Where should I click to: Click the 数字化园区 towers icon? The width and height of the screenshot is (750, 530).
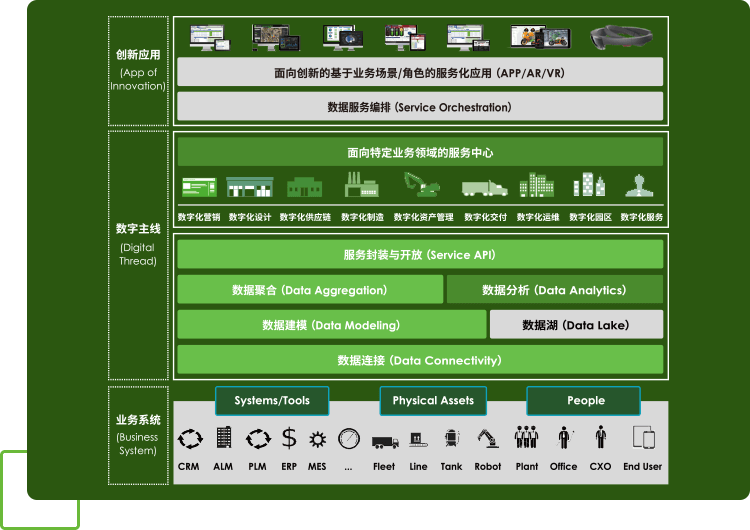click(x=589, y=185)
